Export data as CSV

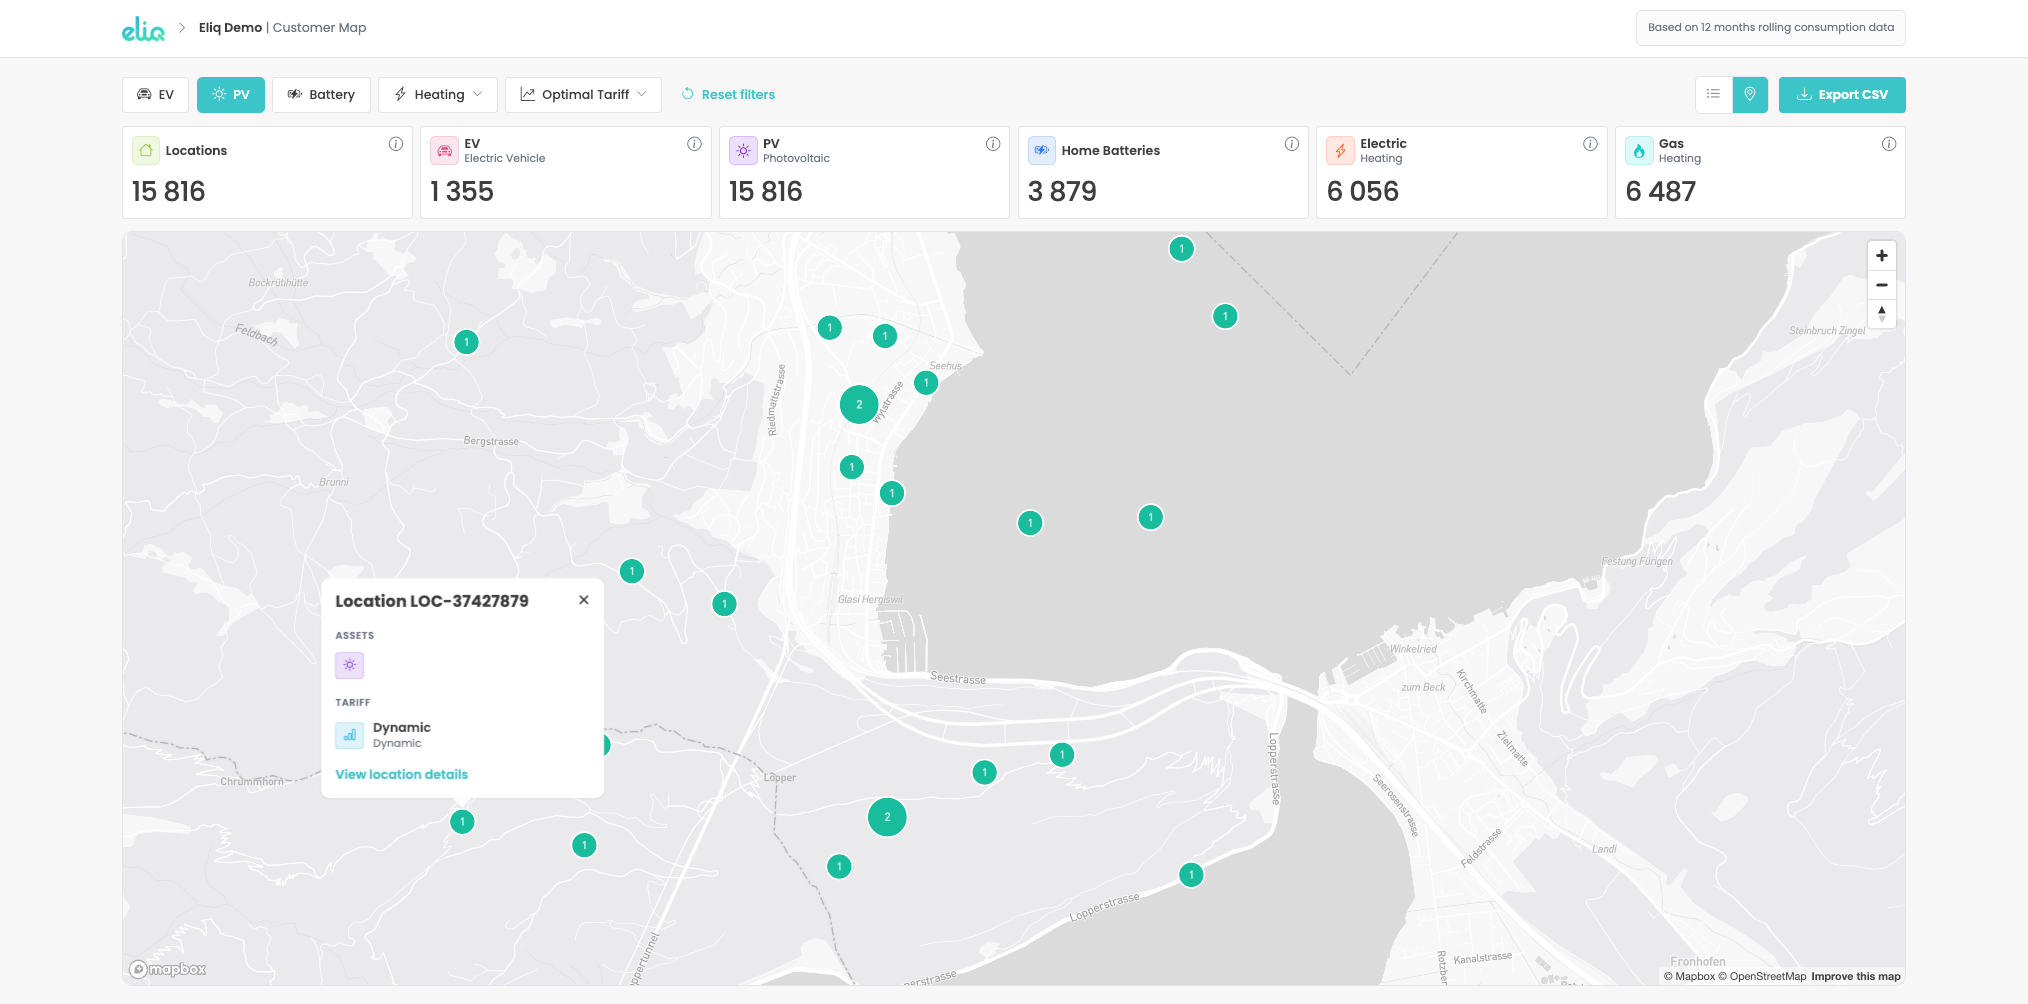[1842, 95]
